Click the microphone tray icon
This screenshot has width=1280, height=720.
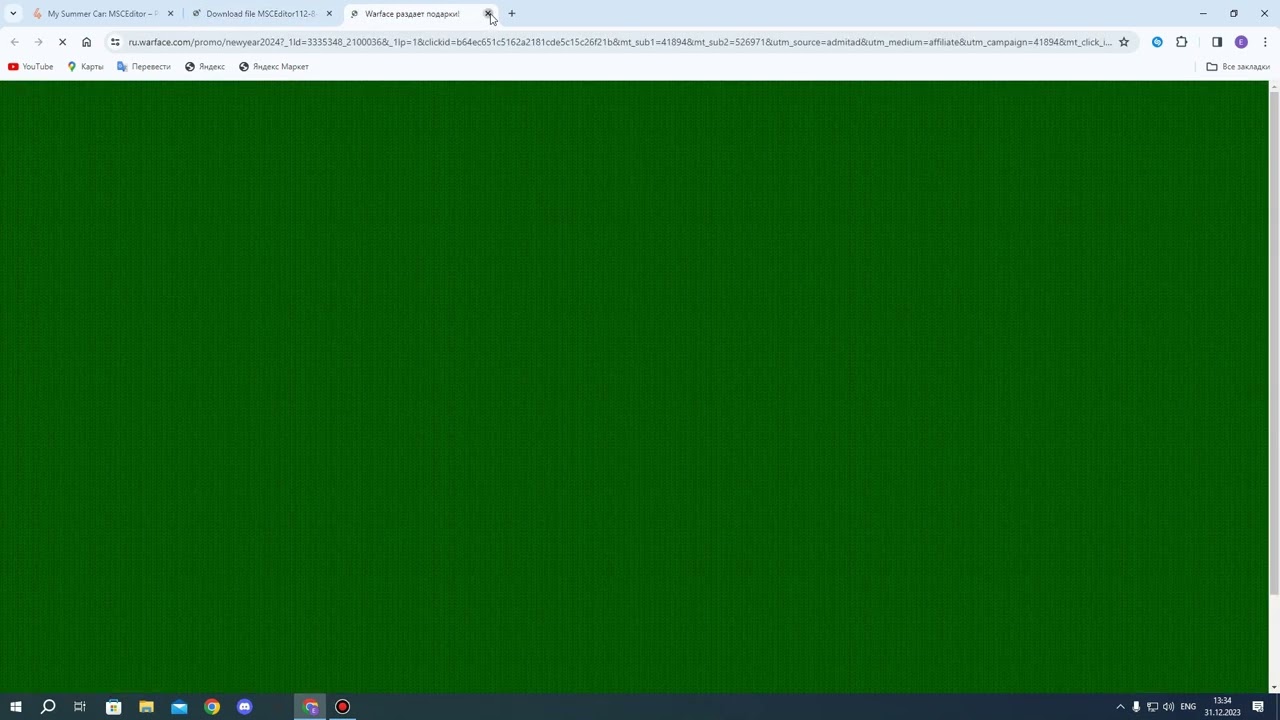(x=1136, y=707)
